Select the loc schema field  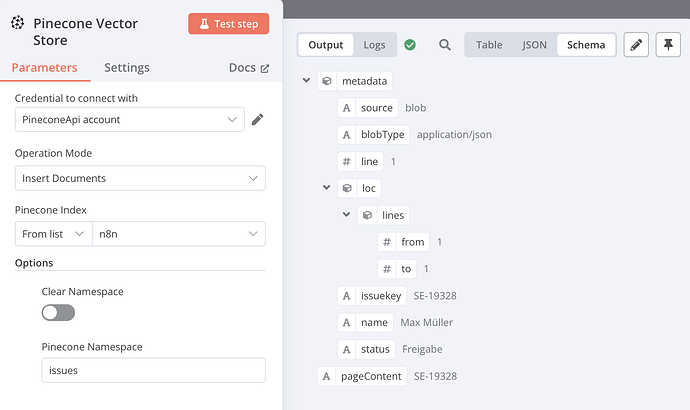[x=360, y=188]
